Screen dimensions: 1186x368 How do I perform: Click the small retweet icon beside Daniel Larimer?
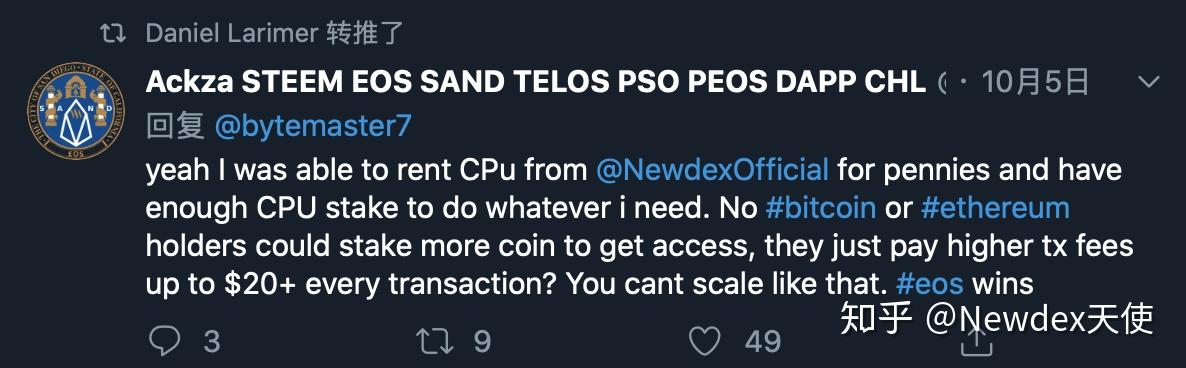pyautogui.click(x=113, y=34)
